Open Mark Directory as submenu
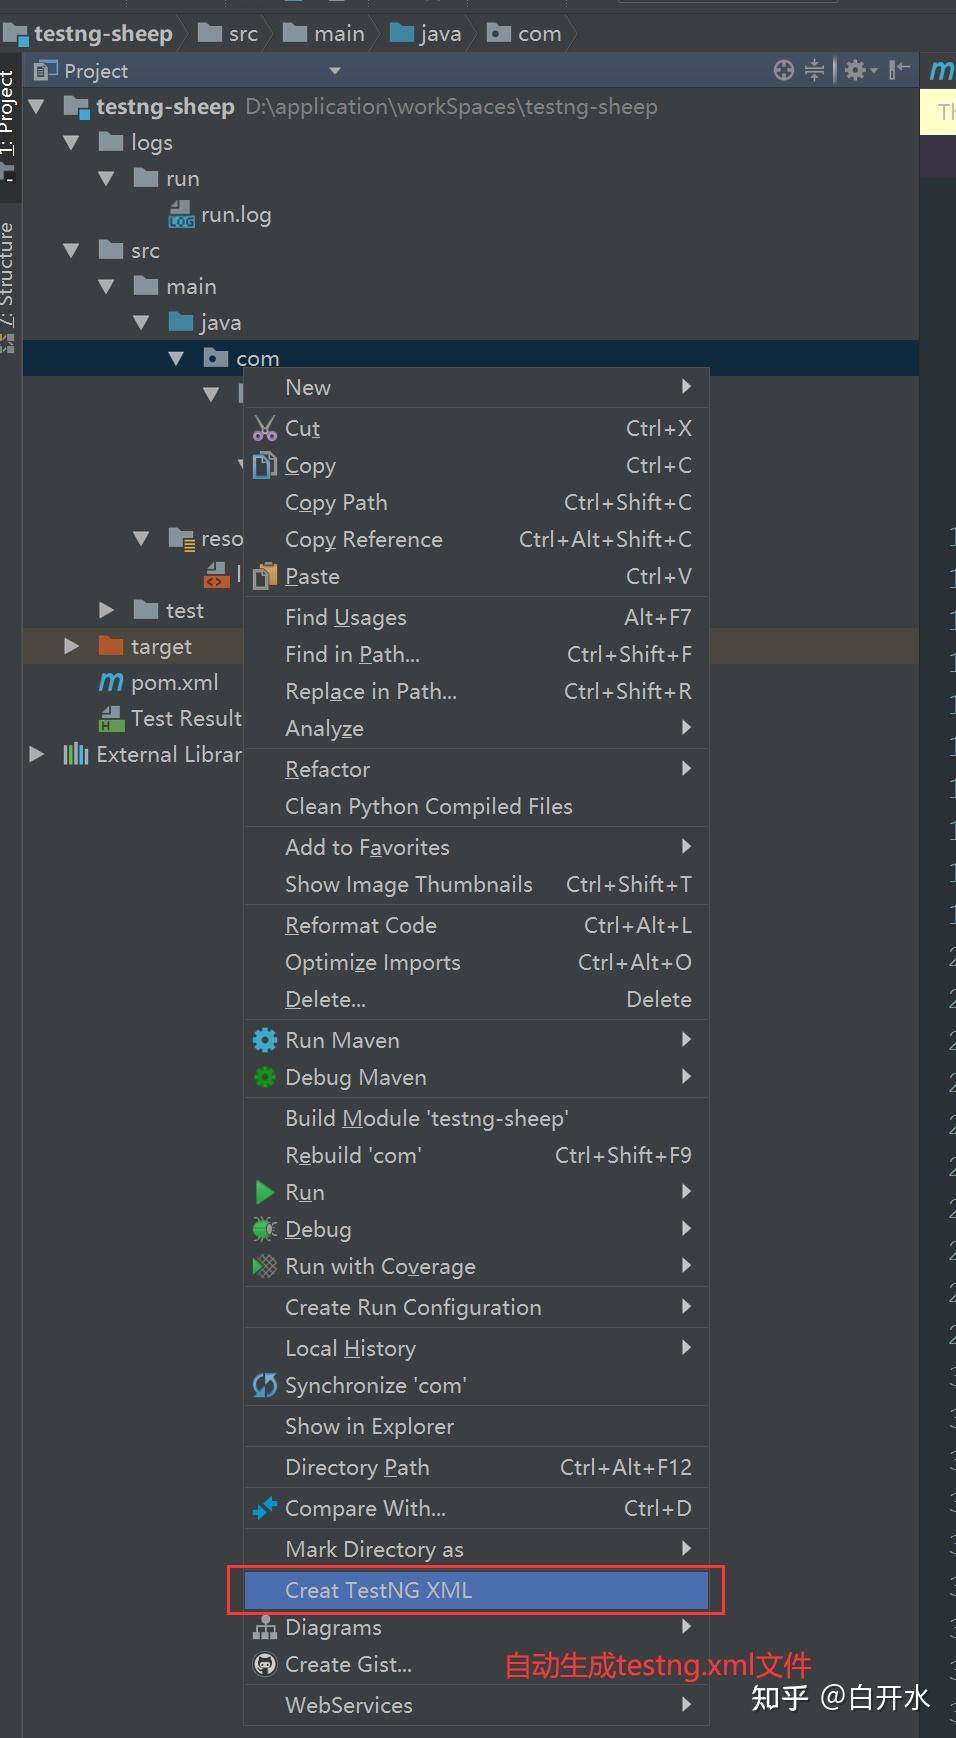The image size is (956, 1738). tap(476, 1549)
